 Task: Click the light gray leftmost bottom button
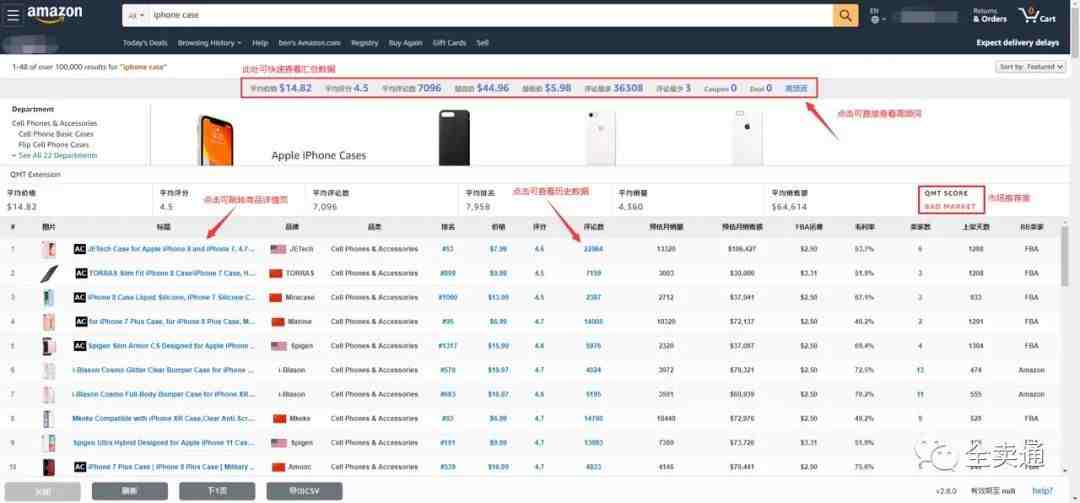(x=43, y=491)
